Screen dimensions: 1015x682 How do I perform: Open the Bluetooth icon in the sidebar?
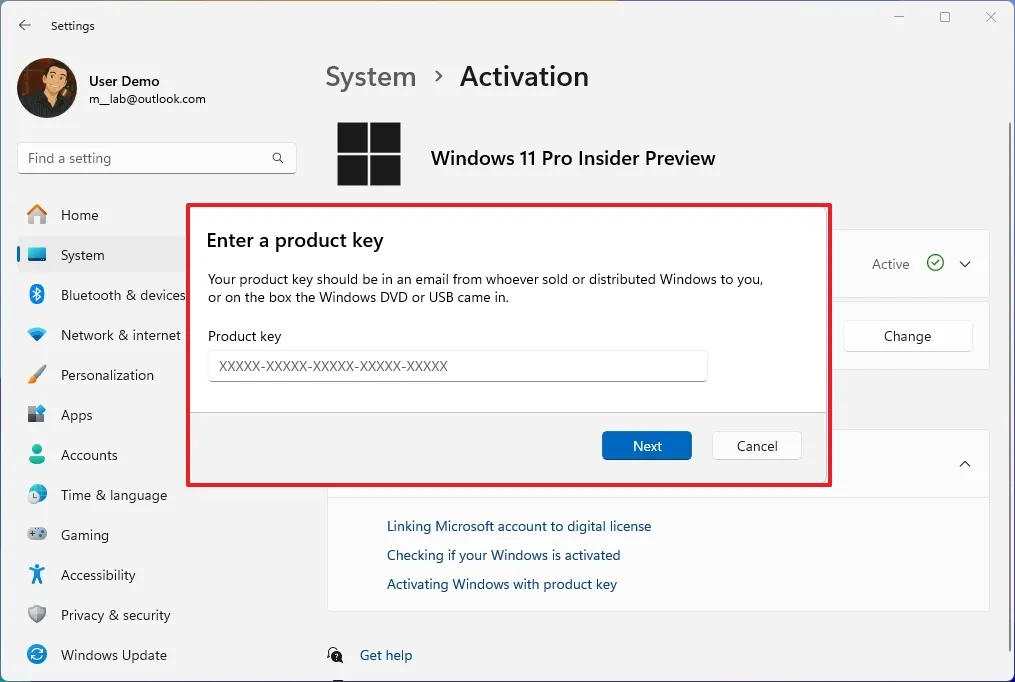[37, 295]
